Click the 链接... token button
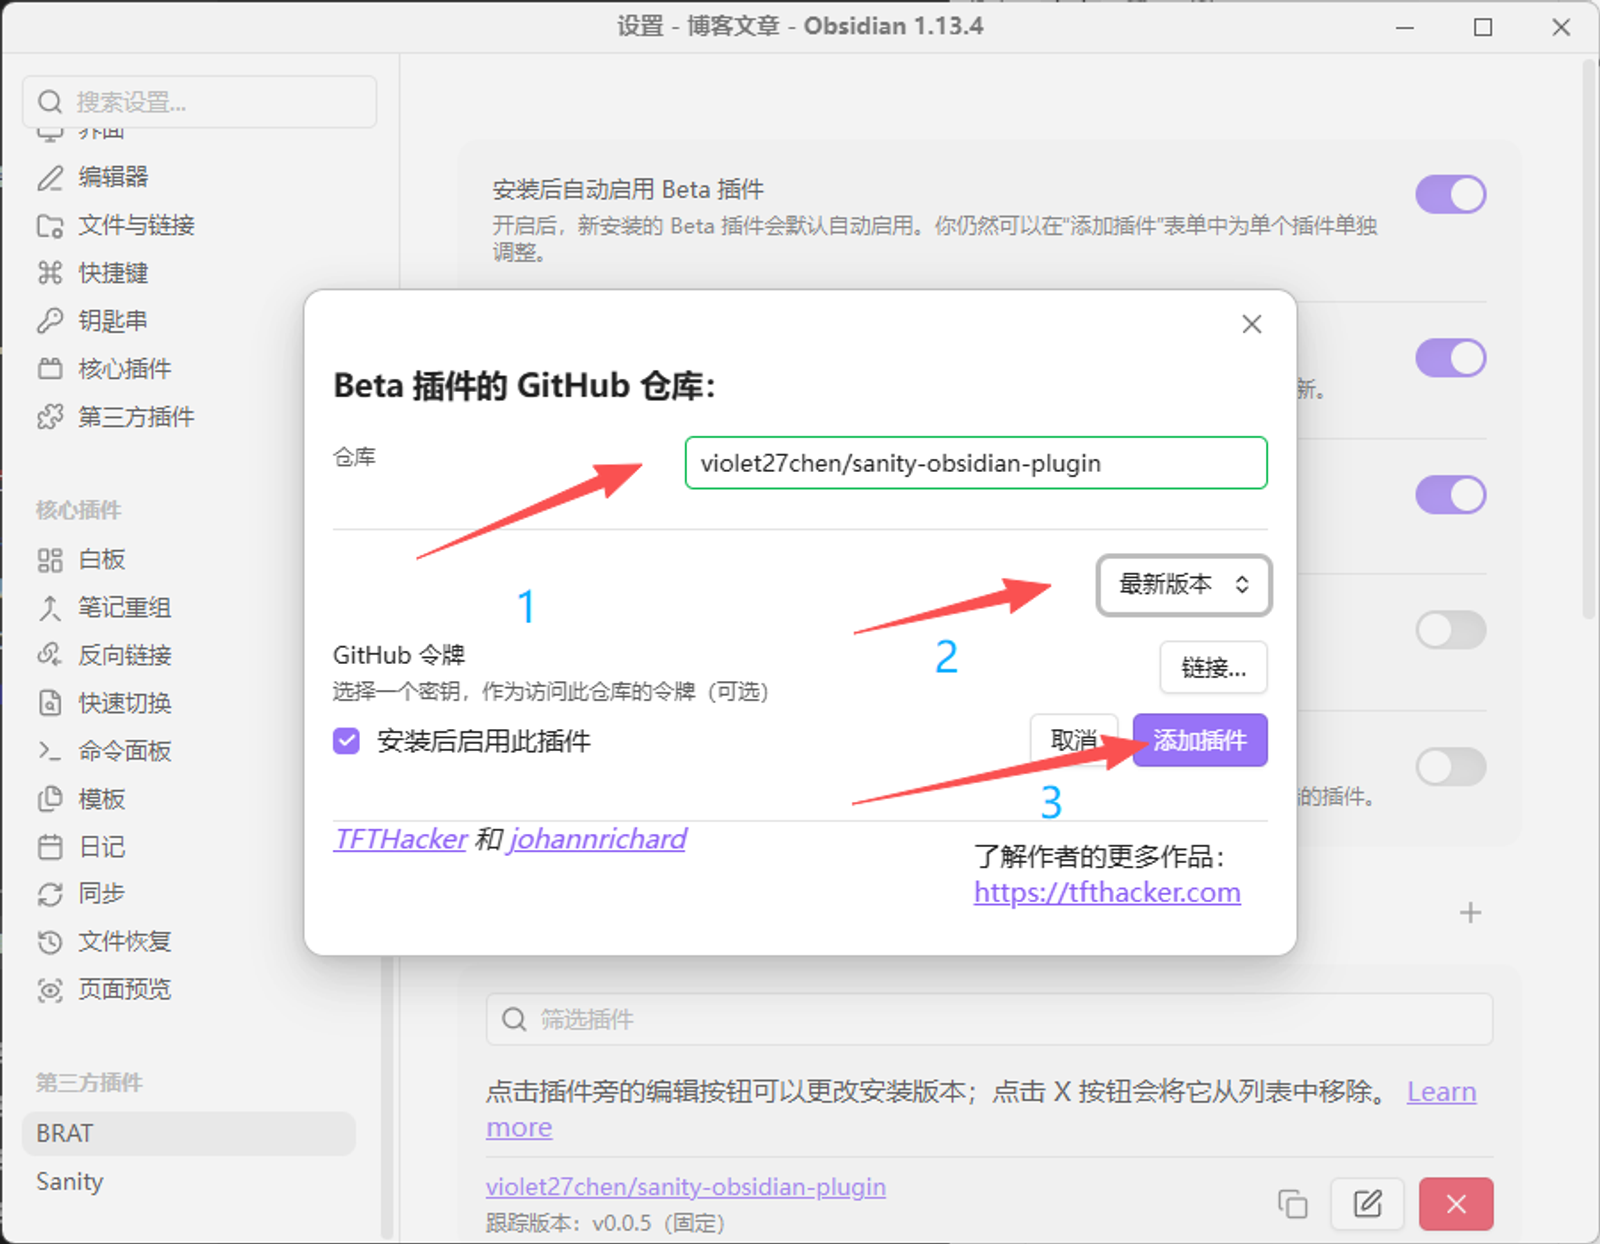Screen dimensions: 1600x1244 (x=1213, y=667)
